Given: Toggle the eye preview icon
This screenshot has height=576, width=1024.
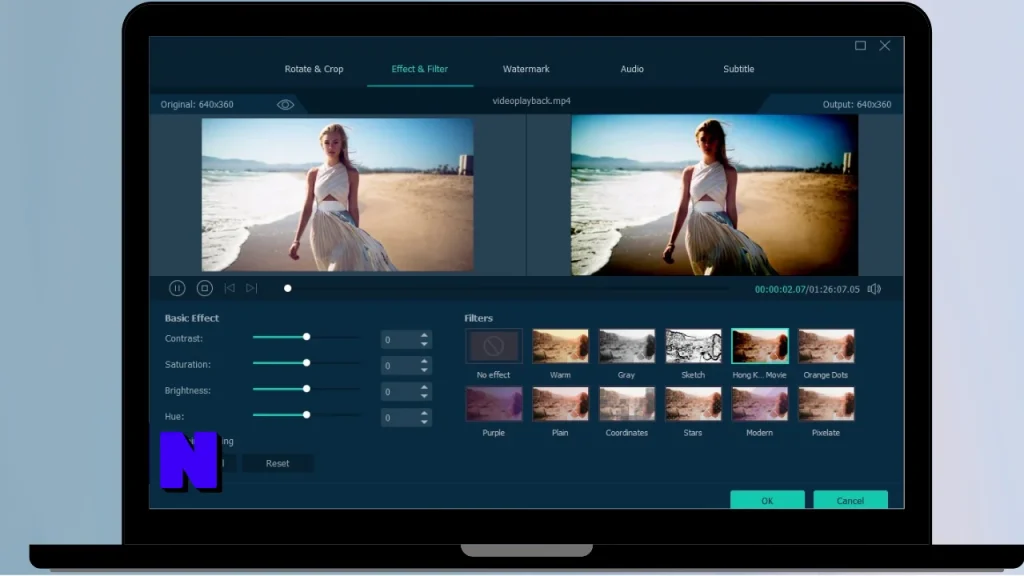Looking at the screenshot, I should (x=285, y=104).
